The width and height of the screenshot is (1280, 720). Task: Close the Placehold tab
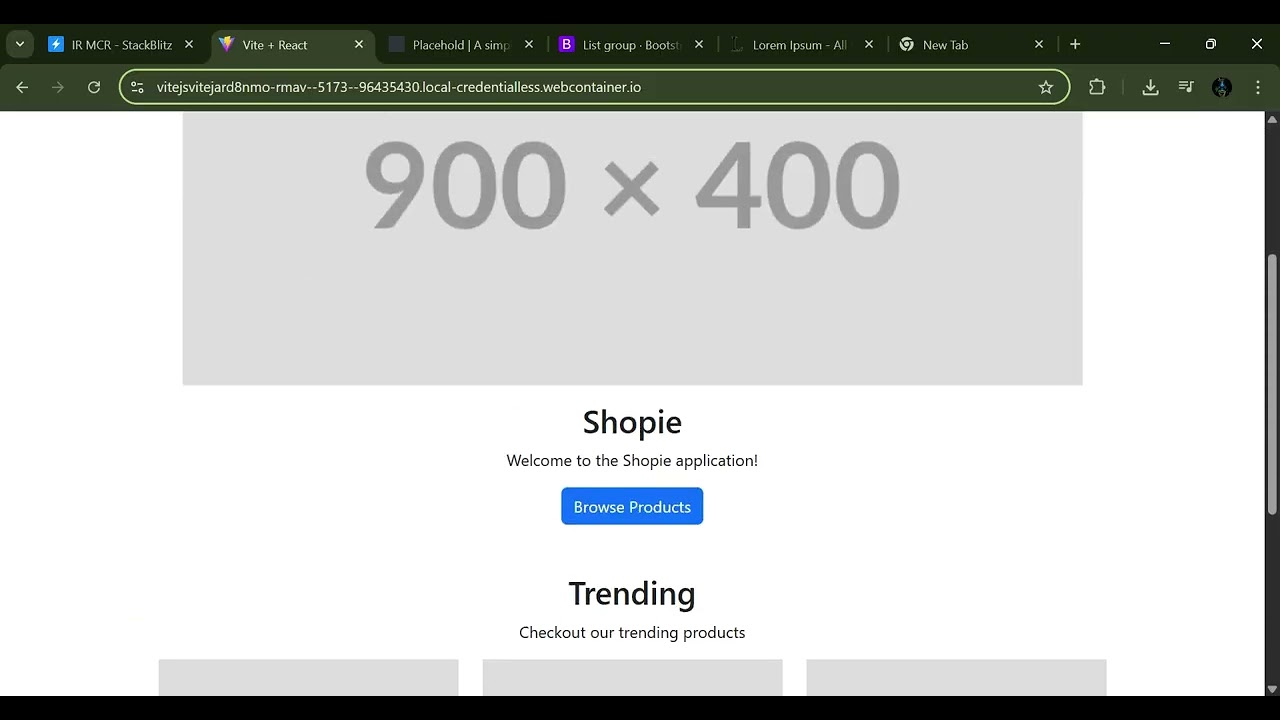pos(529,45)
